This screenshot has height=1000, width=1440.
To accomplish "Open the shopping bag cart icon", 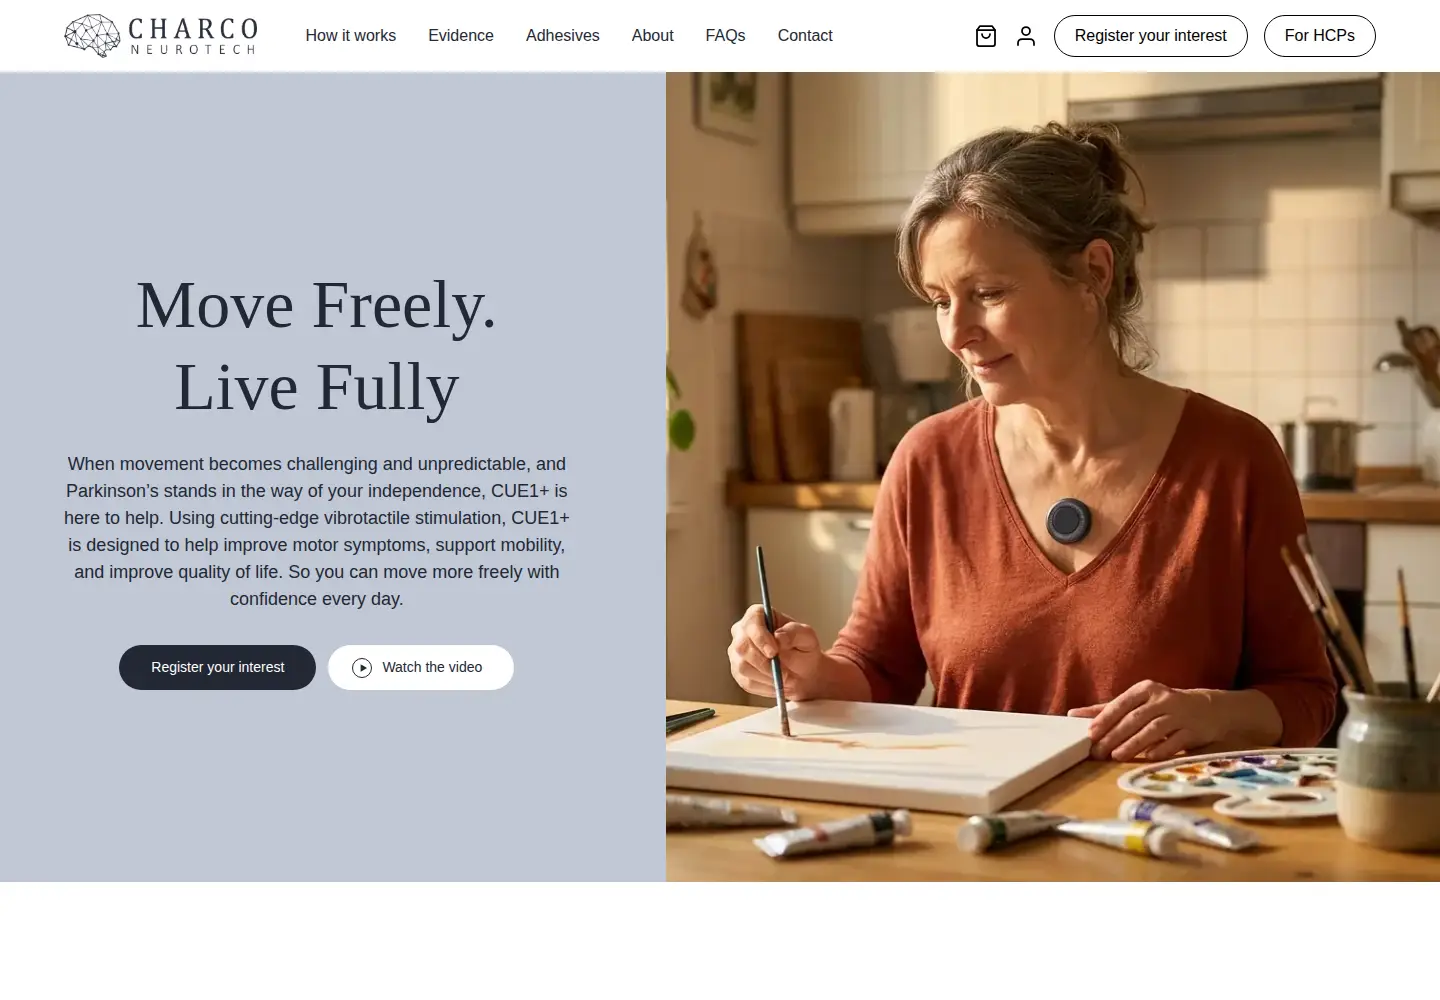I will click(x=986, y=36).
